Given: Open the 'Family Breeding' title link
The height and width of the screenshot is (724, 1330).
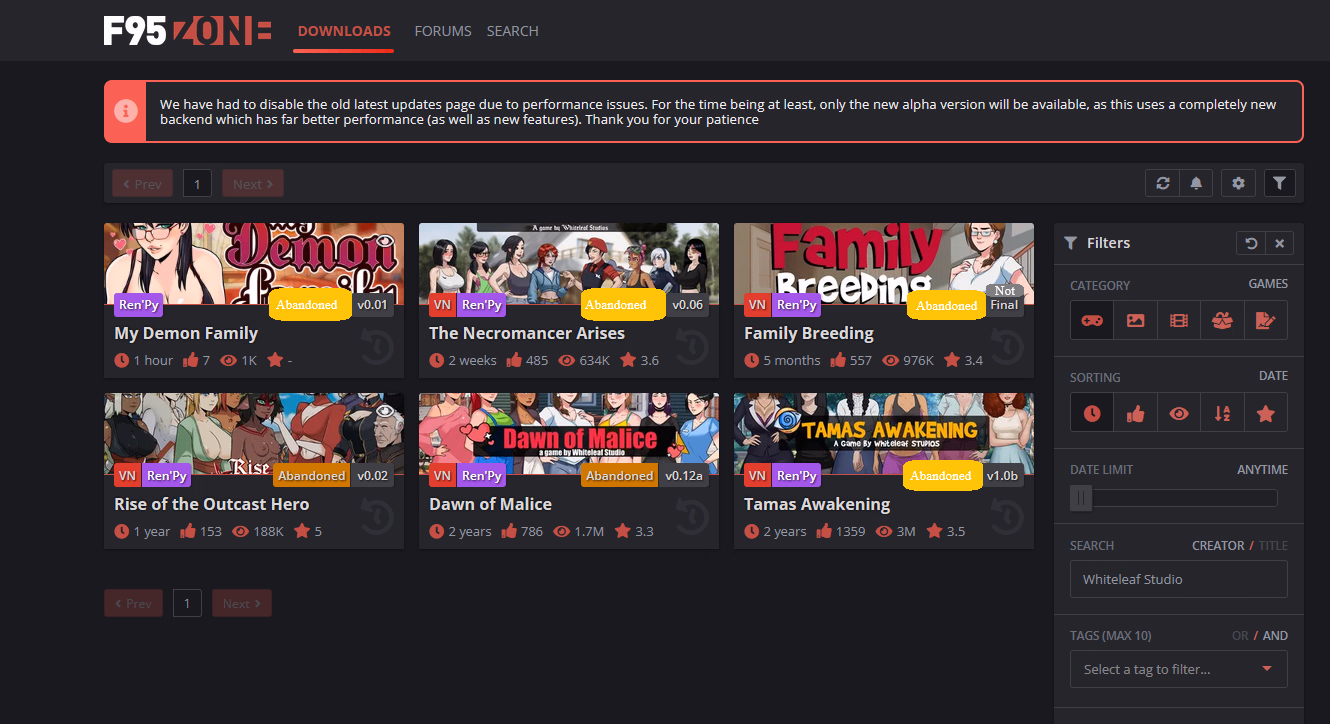Looking at the screenshot, I should 809,333.
